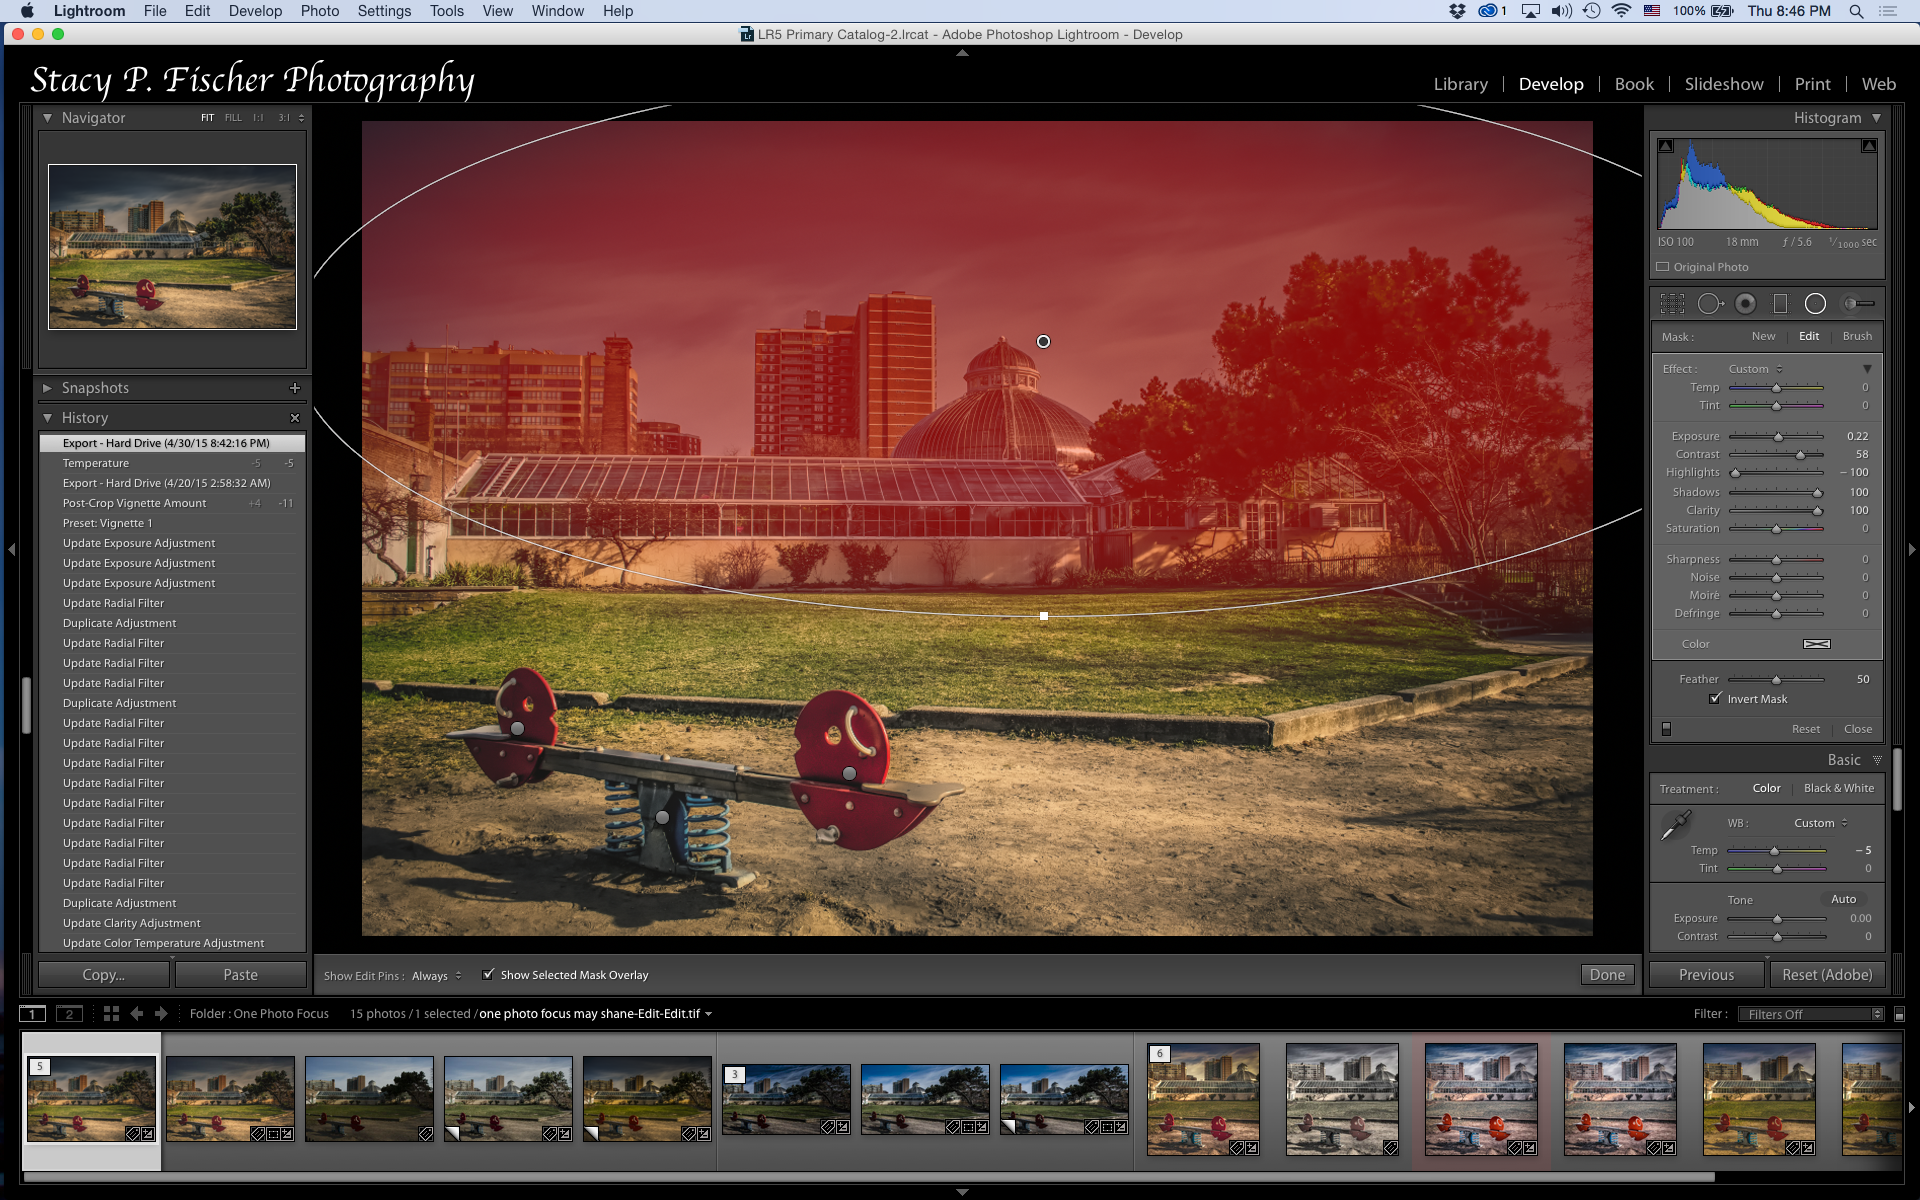Open the Develop menu in menu bar
Screen dimensions: 1920x1200
tap(255, 11)
